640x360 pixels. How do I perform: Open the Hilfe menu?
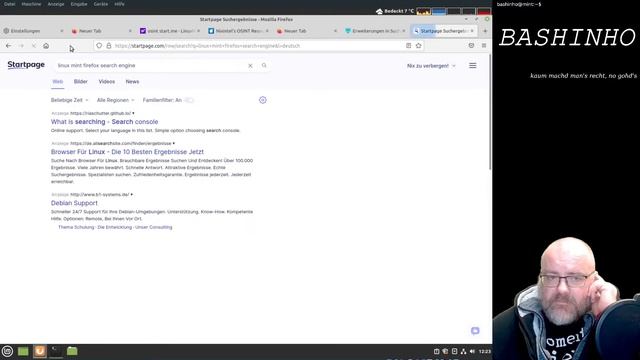click(x=120, y=4)
